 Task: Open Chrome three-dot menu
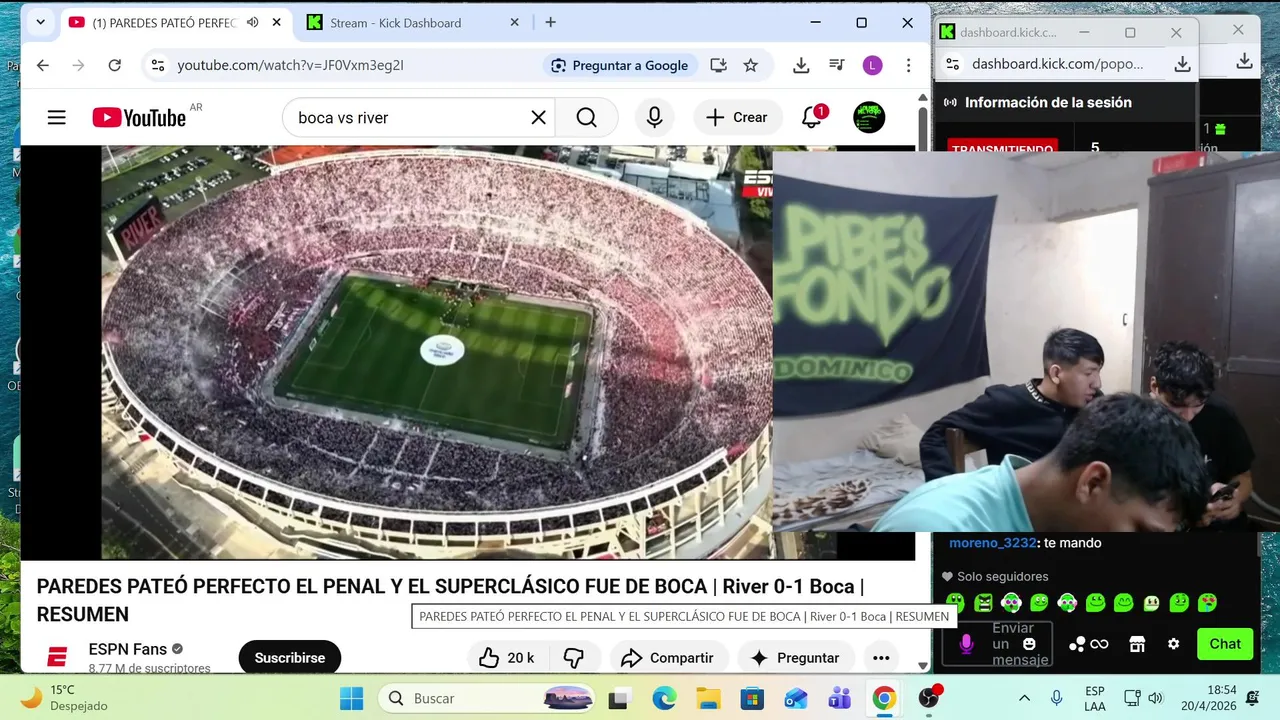tap(908, 65)
